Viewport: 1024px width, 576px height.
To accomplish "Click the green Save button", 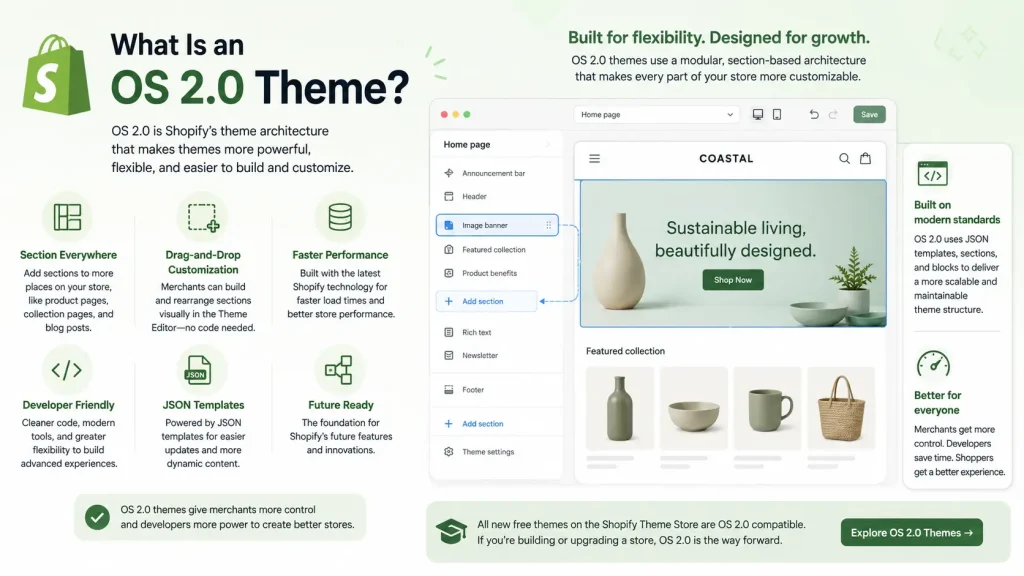I will [869, 114].
